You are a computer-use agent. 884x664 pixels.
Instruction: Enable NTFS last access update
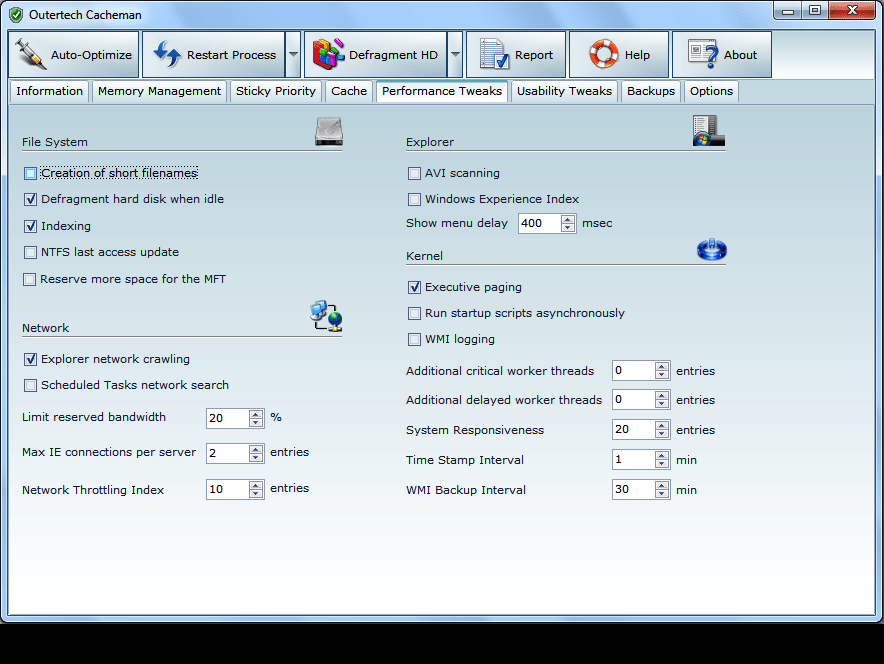coord(30,252)
